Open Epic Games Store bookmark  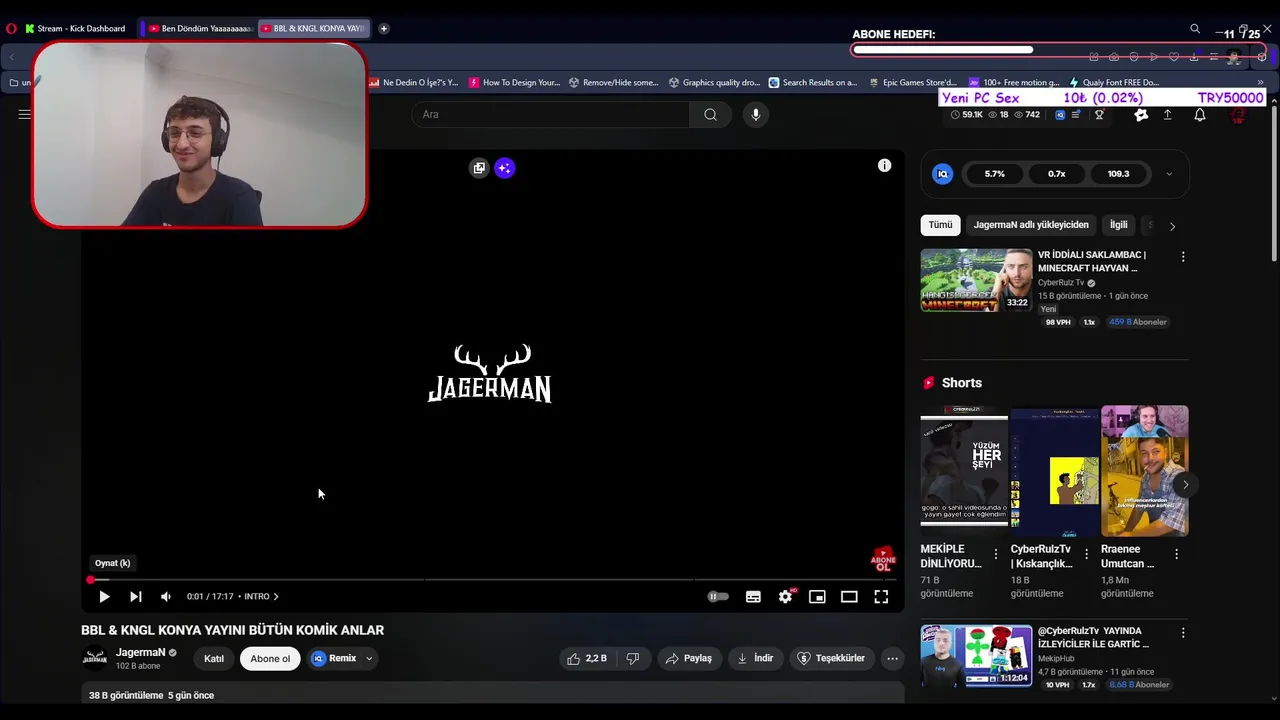(912, 82)
